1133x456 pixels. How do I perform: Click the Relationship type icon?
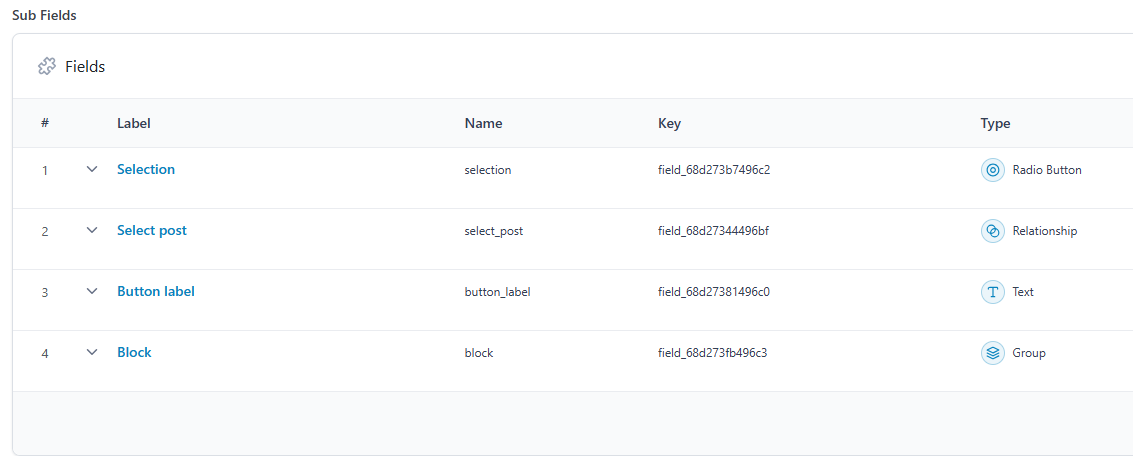pos(992,231)
